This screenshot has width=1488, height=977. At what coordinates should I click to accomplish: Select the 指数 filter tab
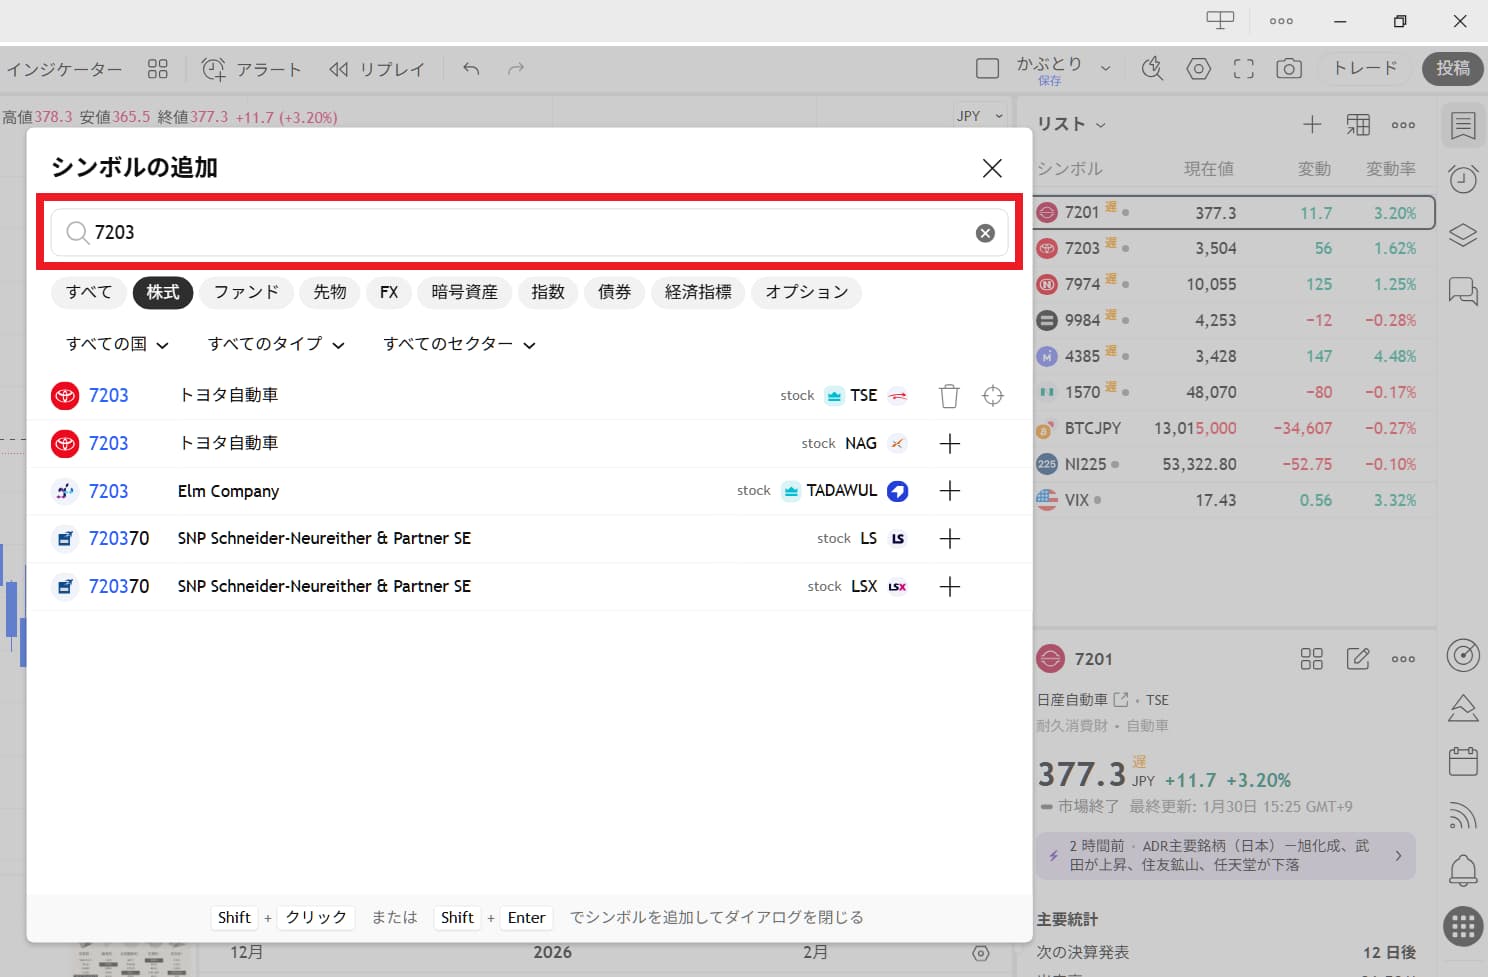tap(548, 292)
